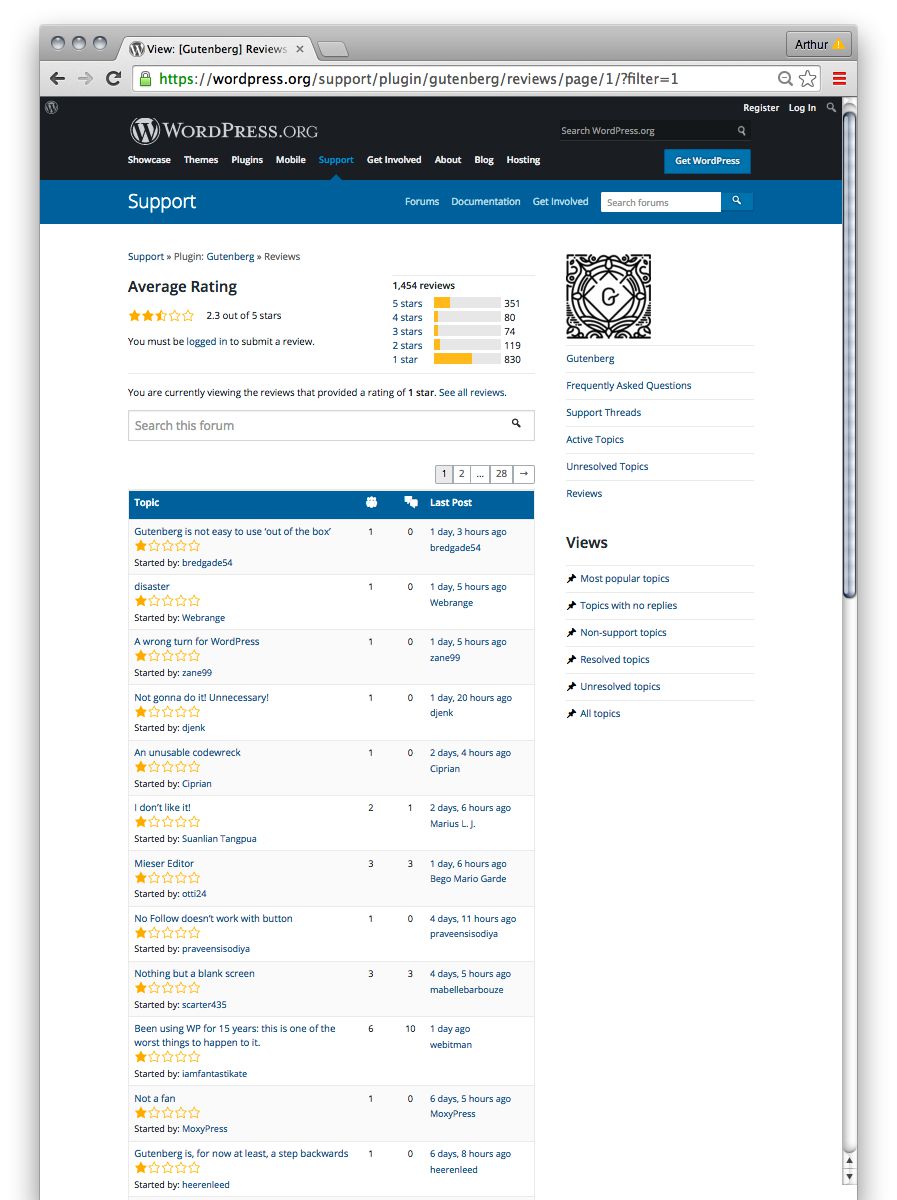Click the Gutenberg plugin logo image

coord(608,296)
